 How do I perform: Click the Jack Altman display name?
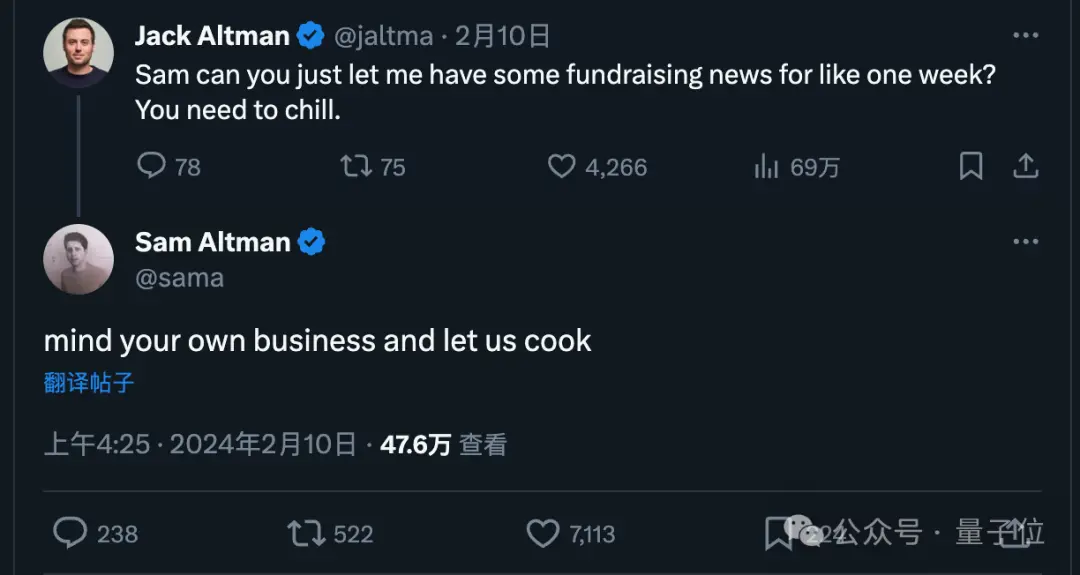(x=212, y=36)
